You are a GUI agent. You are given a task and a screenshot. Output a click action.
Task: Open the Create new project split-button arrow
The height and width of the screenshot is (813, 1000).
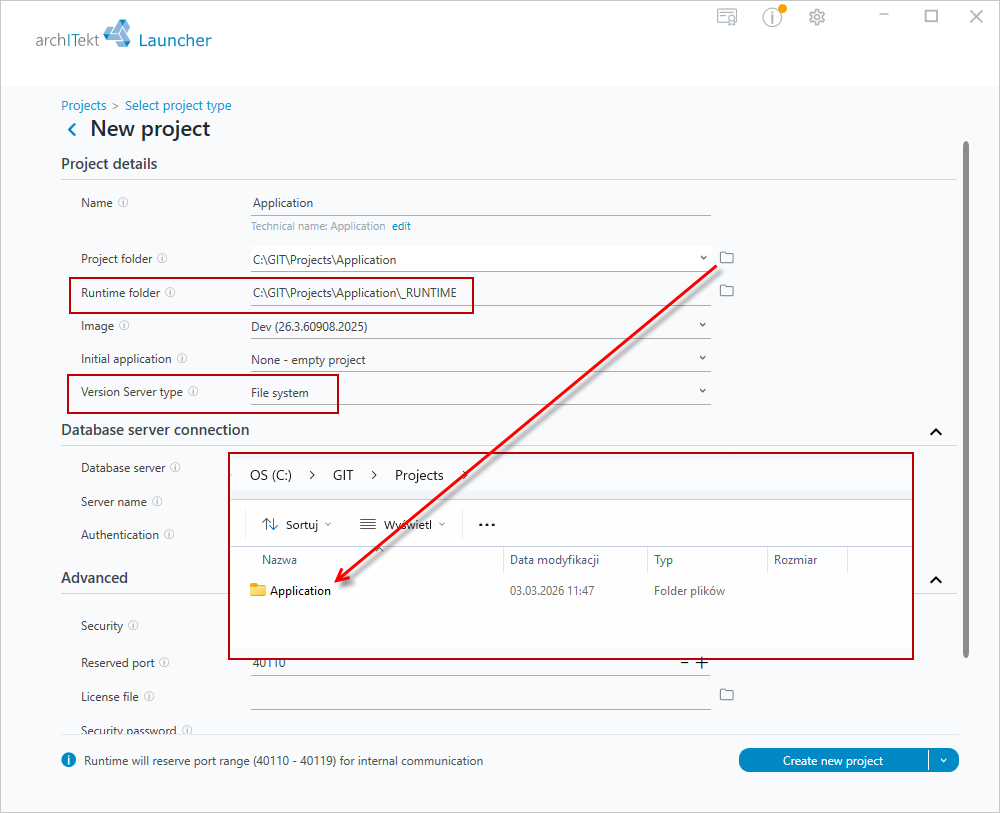[944, 760]
